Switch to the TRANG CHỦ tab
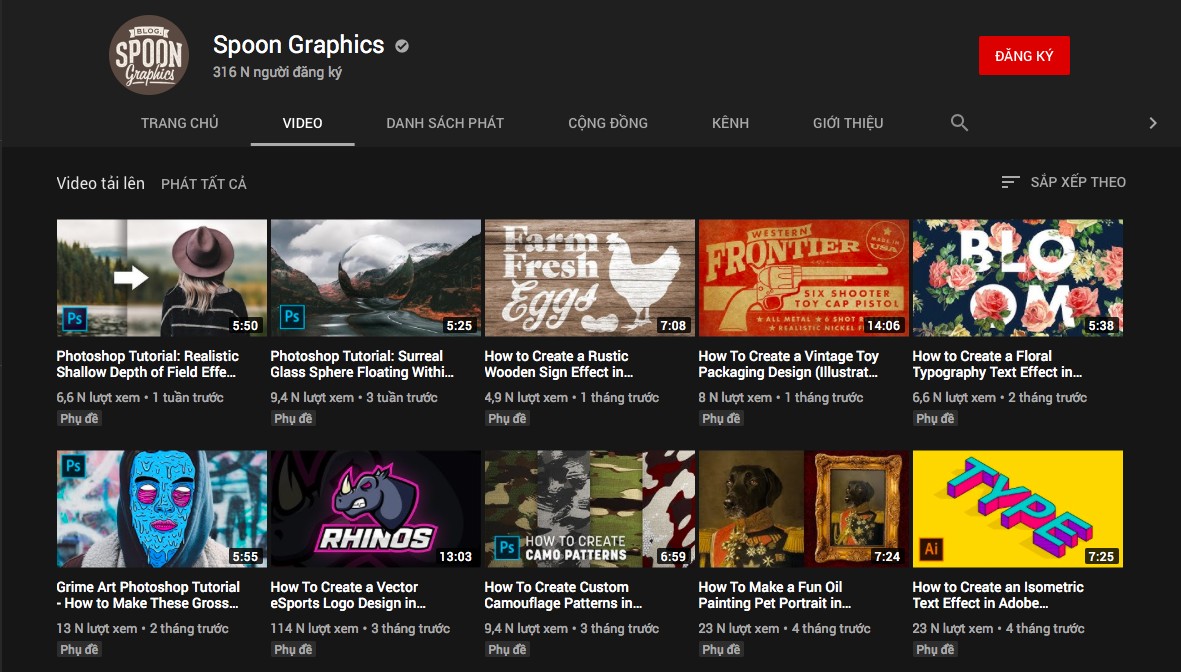Image resolution: width=1181 pixels, height=672 pixels. pos(179,123)
